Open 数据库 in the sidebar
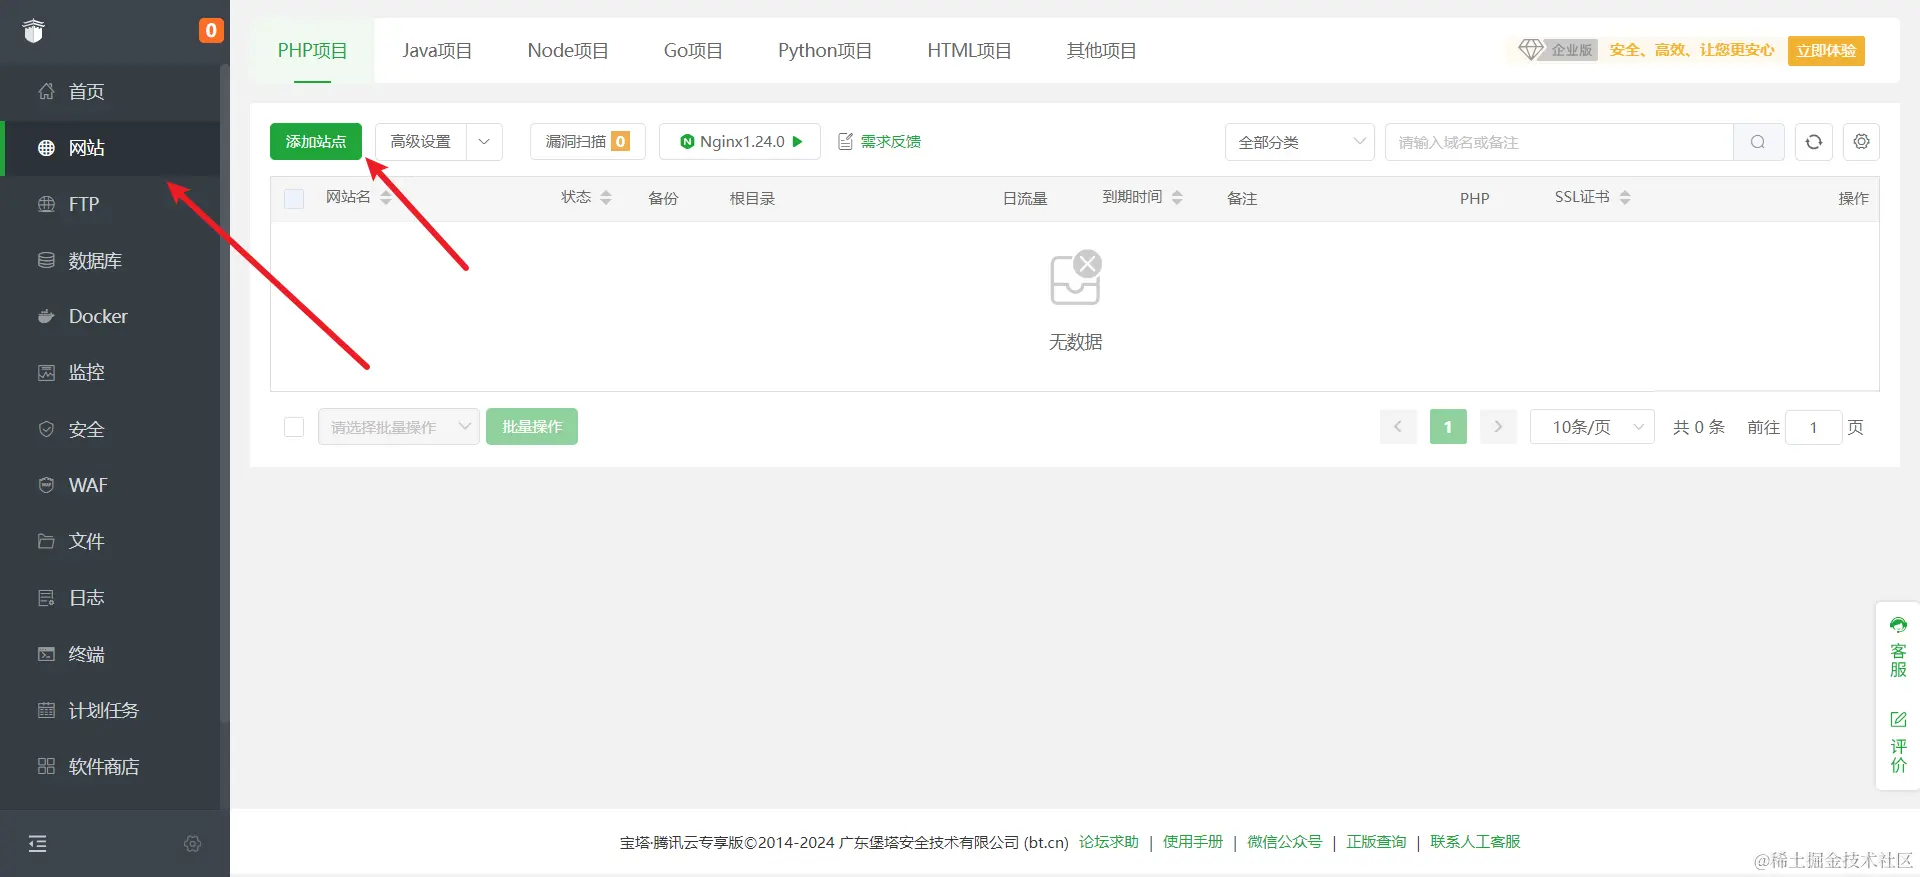The height and width of the screenshot is (877, 1920). click(x=110, y=260)
